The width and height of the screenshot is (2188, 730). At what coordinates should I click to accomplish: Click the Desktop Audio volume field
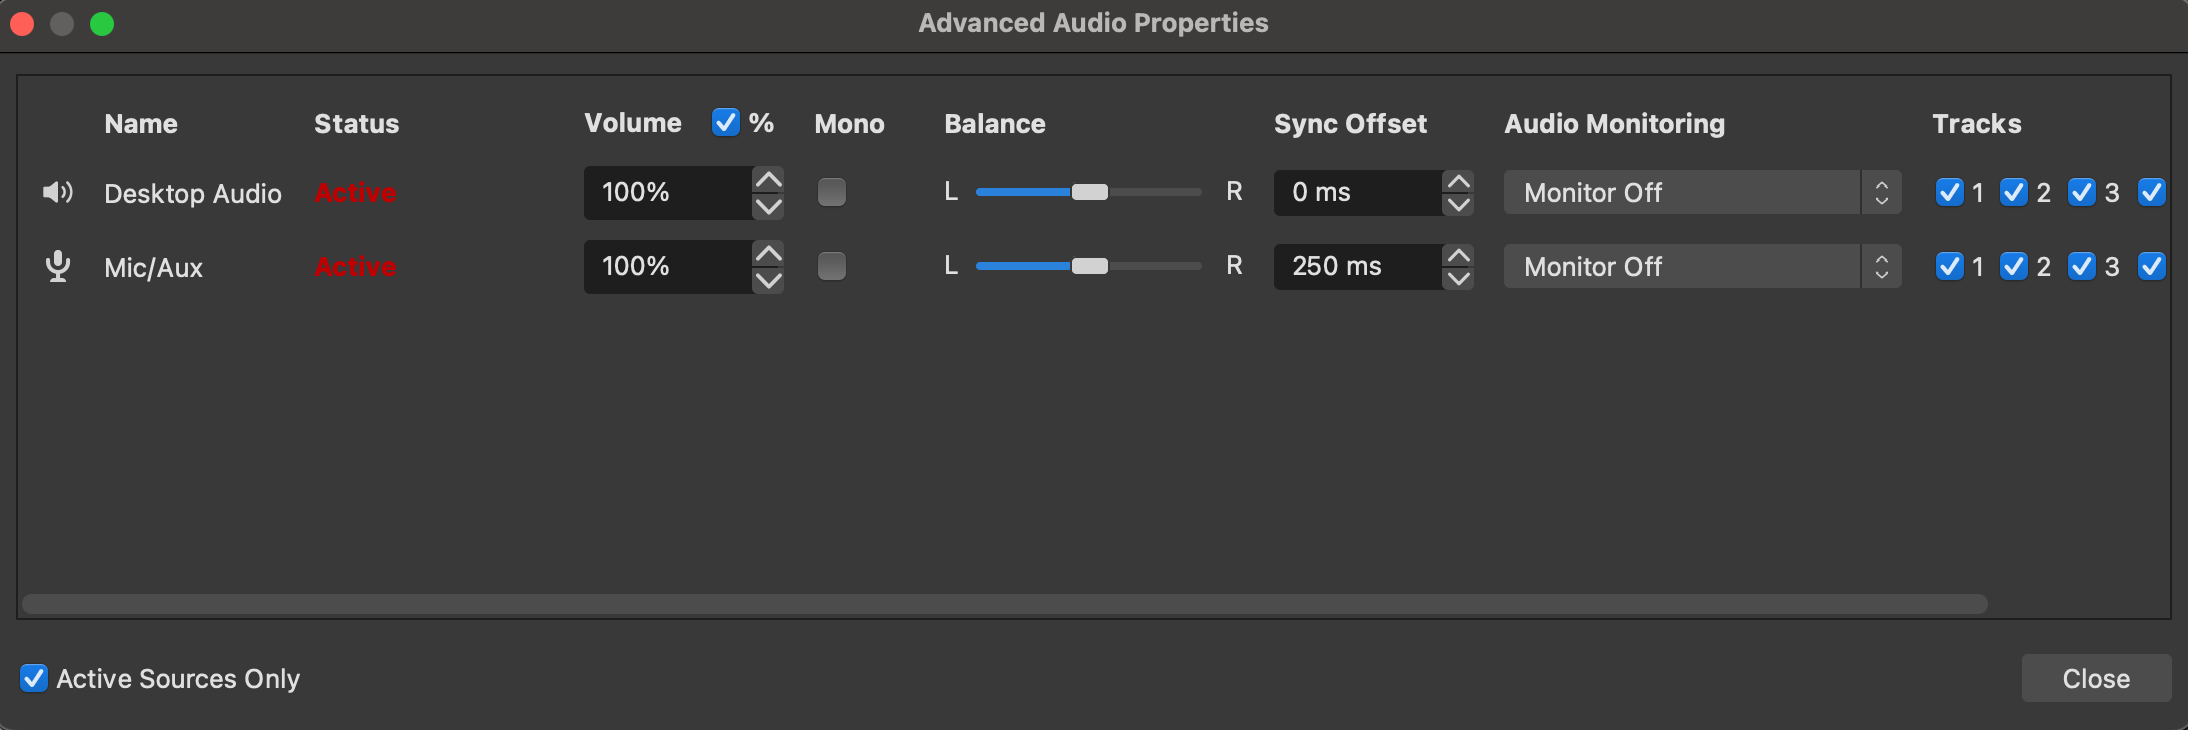(x=668, y=192)
